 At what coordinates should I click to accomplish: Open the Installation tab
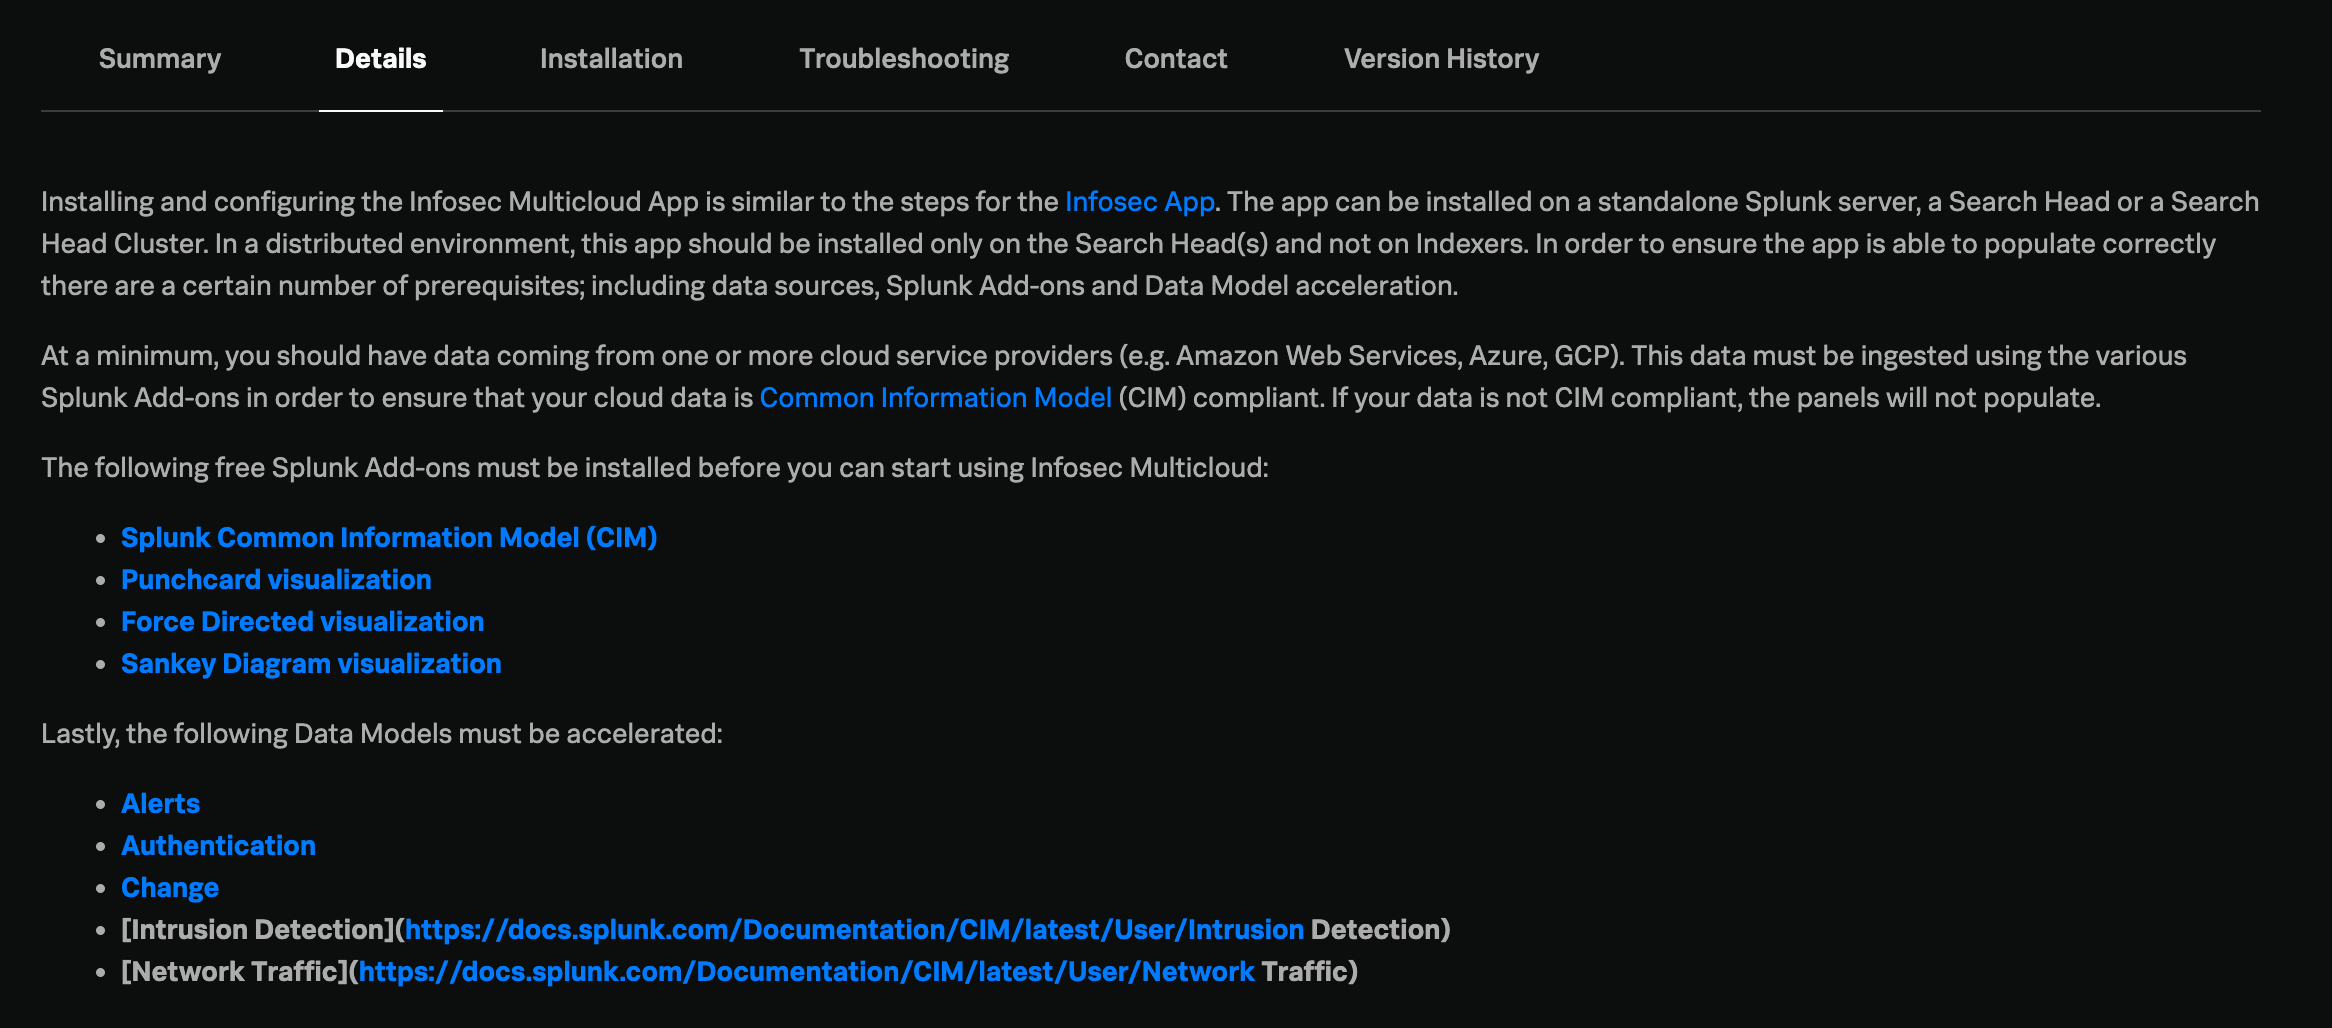(611, 59)
